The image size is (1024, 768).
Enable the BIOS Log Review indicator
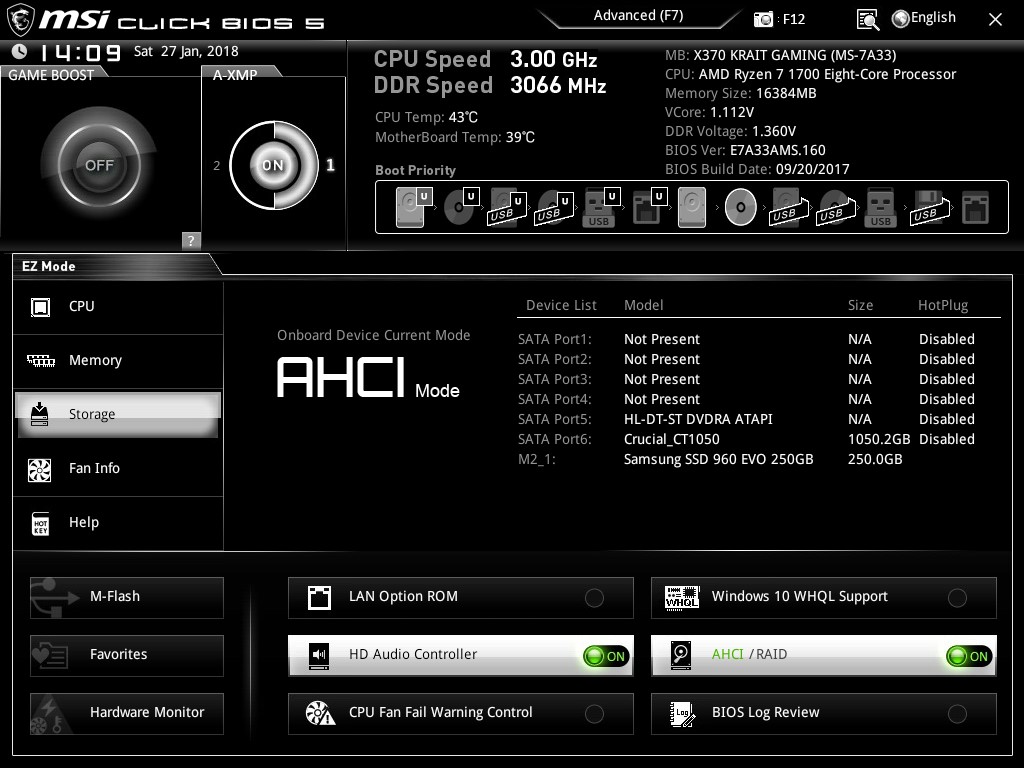pos(957,714)
